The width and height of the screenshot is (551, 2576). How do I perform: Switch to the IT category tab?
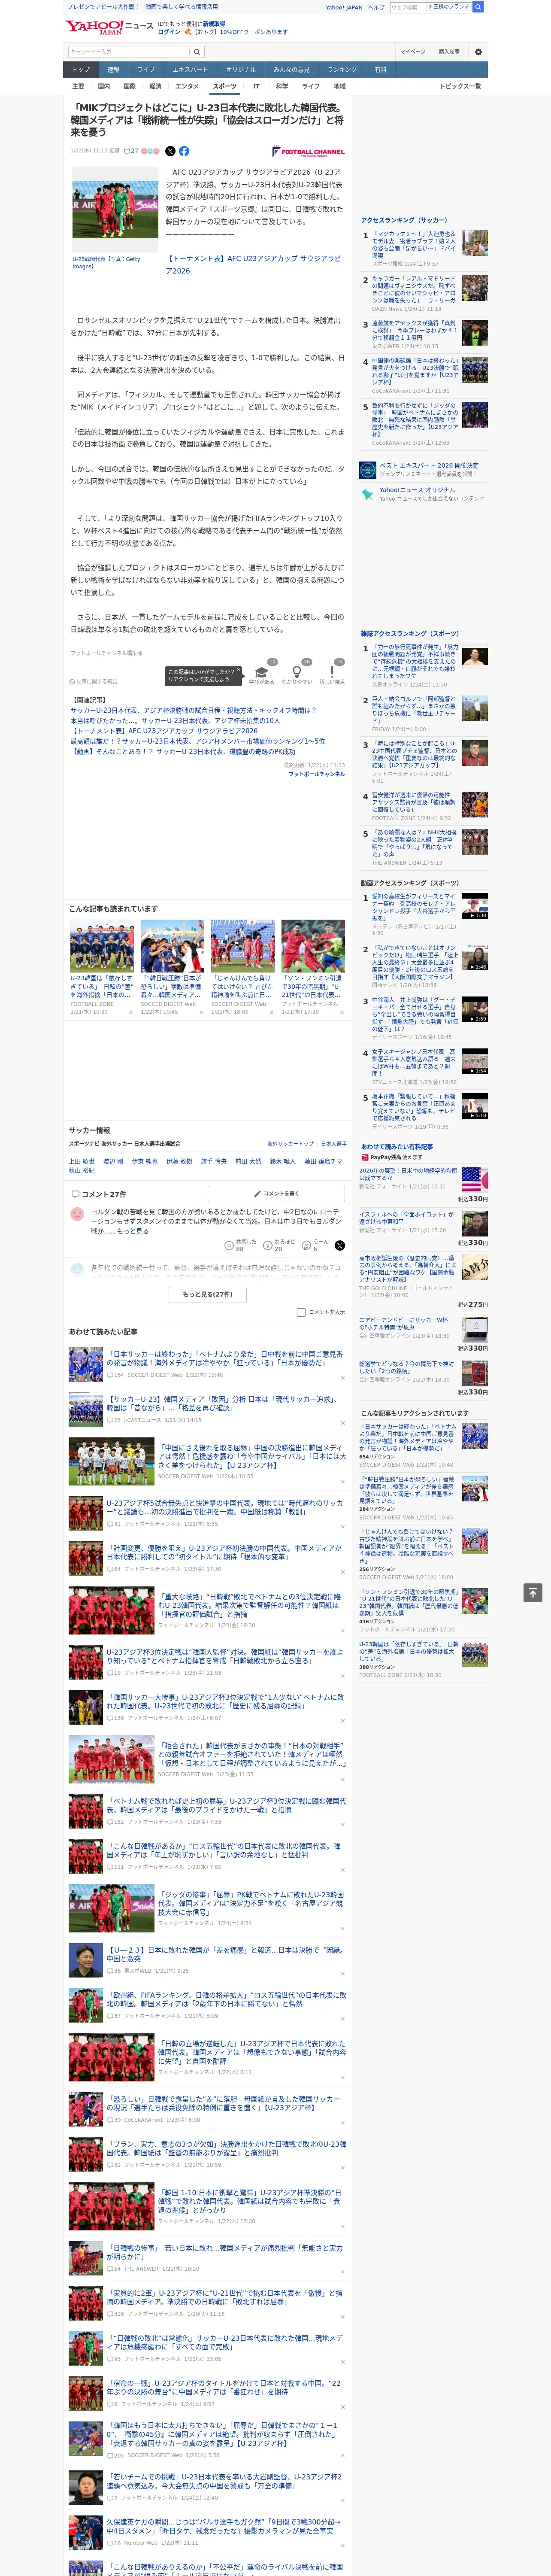(256, 86)
